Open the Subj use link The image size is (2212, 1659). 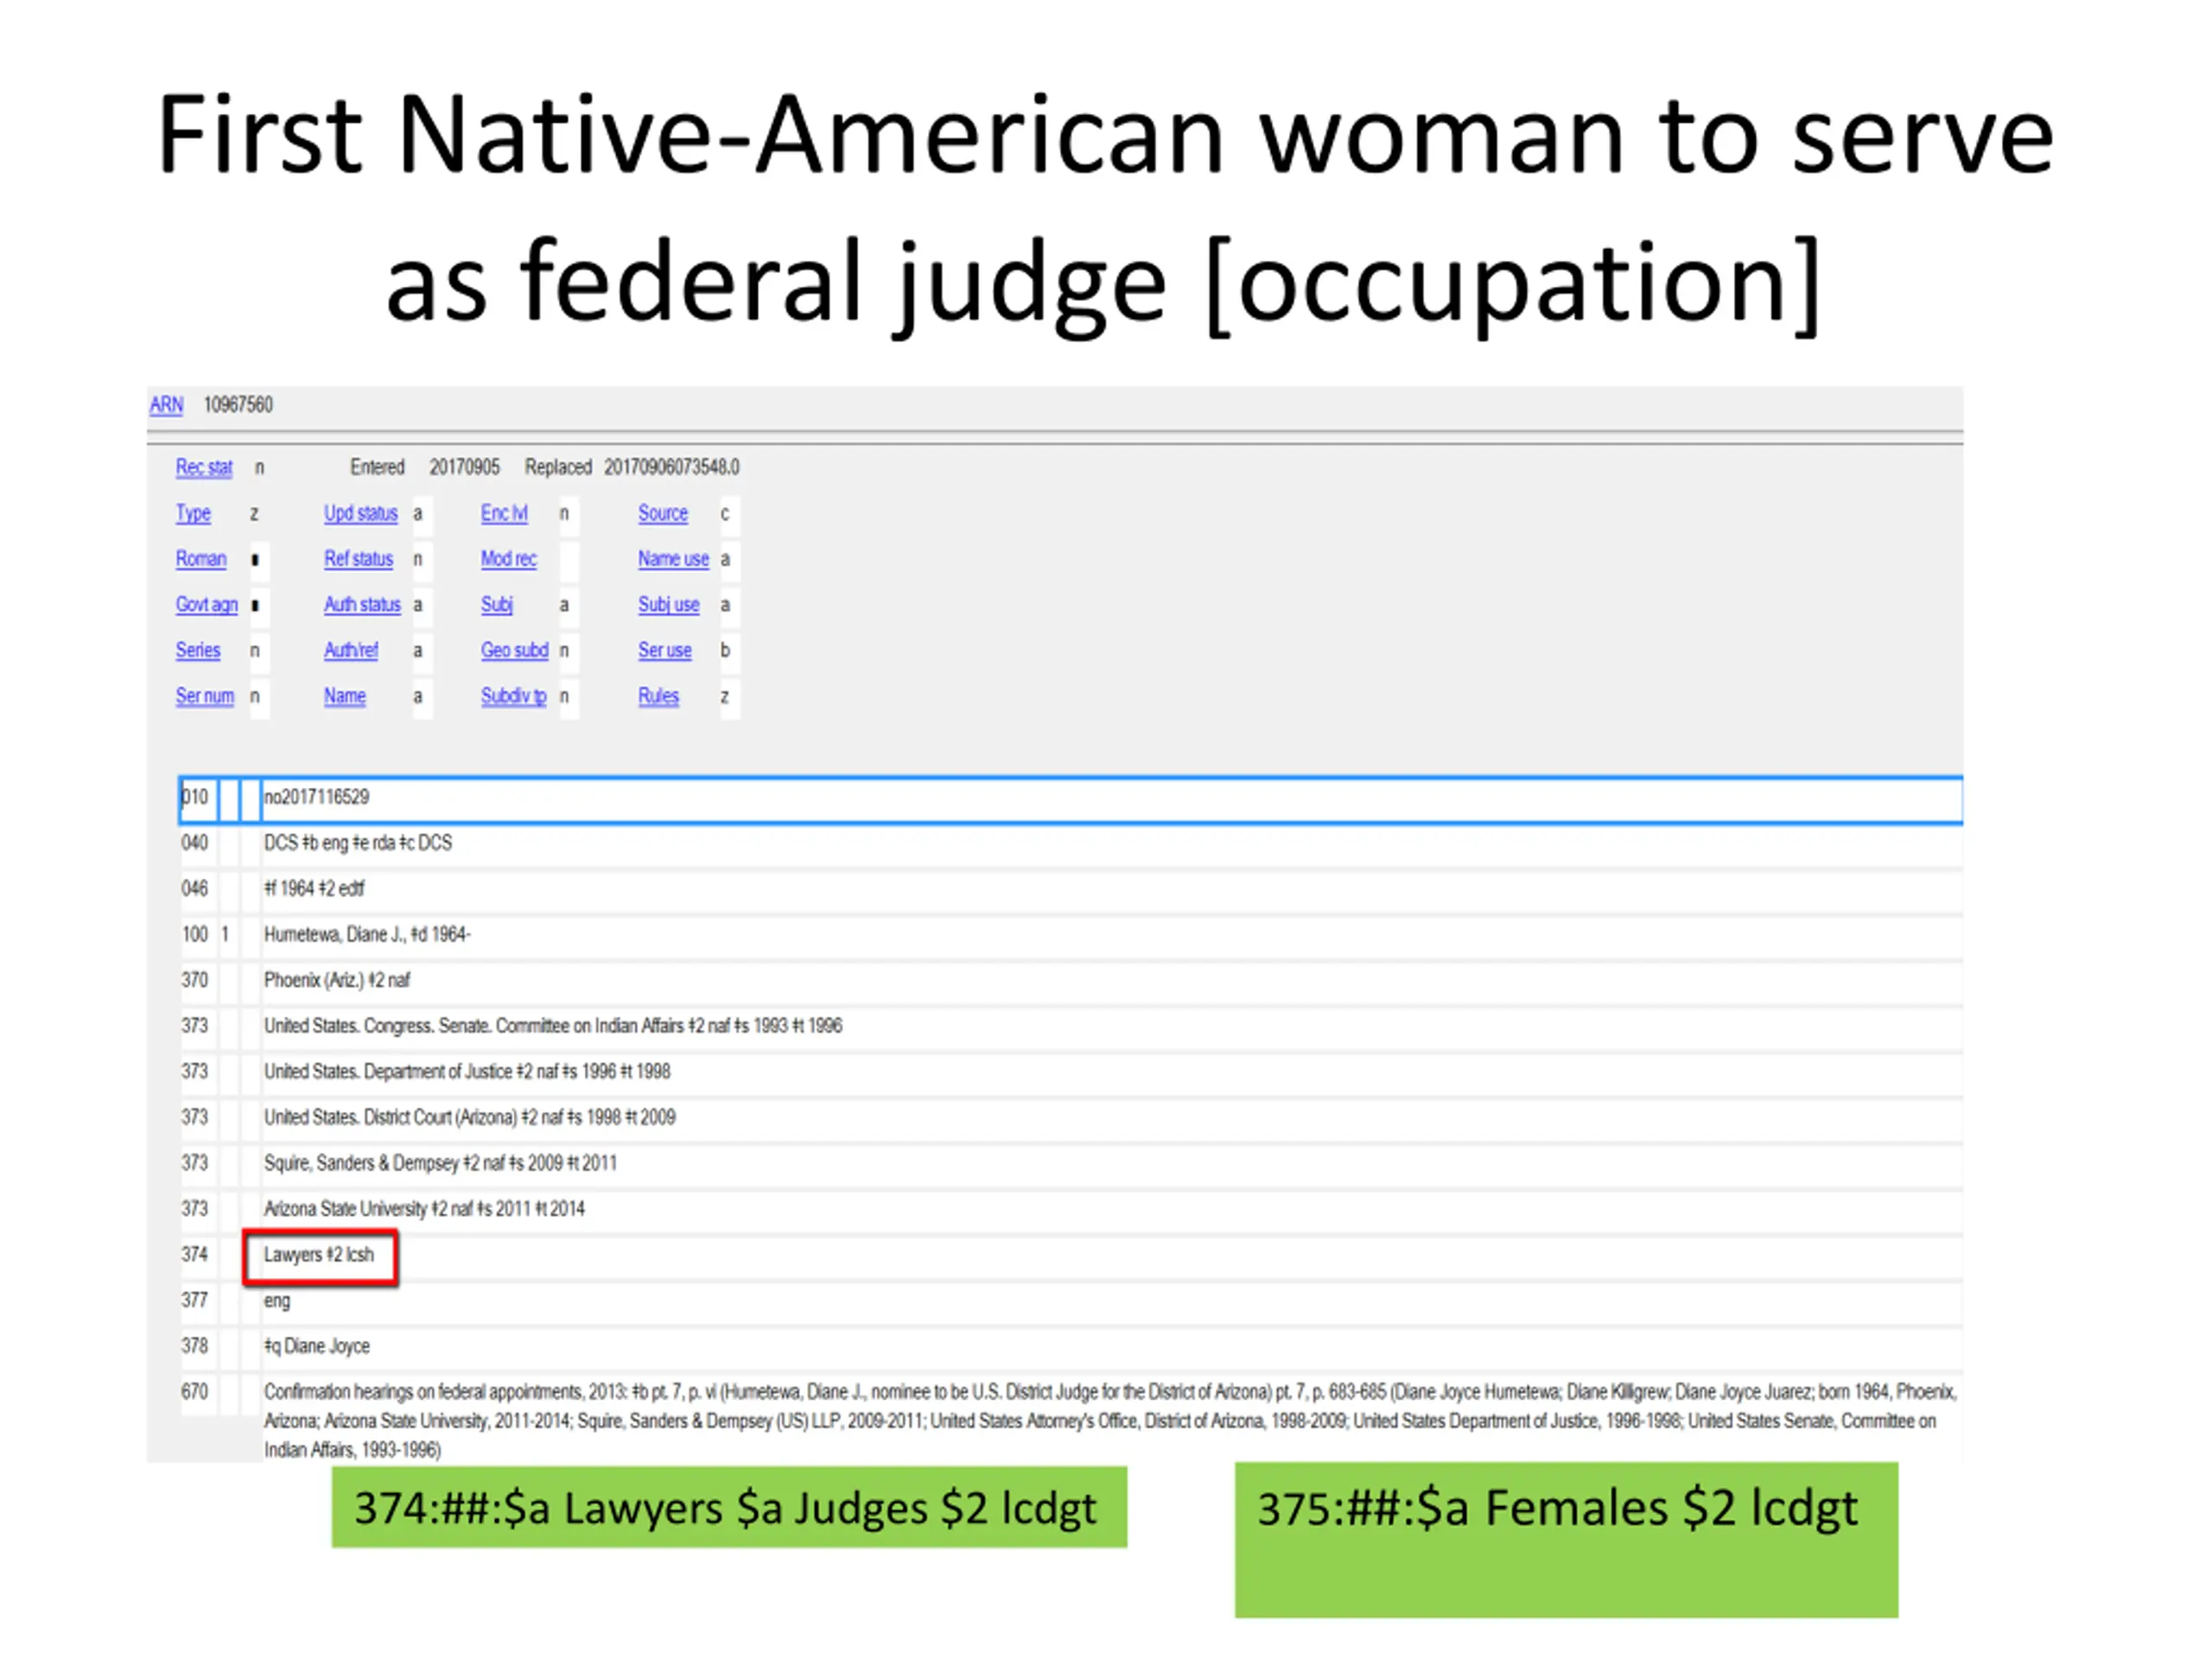point(669,605)
